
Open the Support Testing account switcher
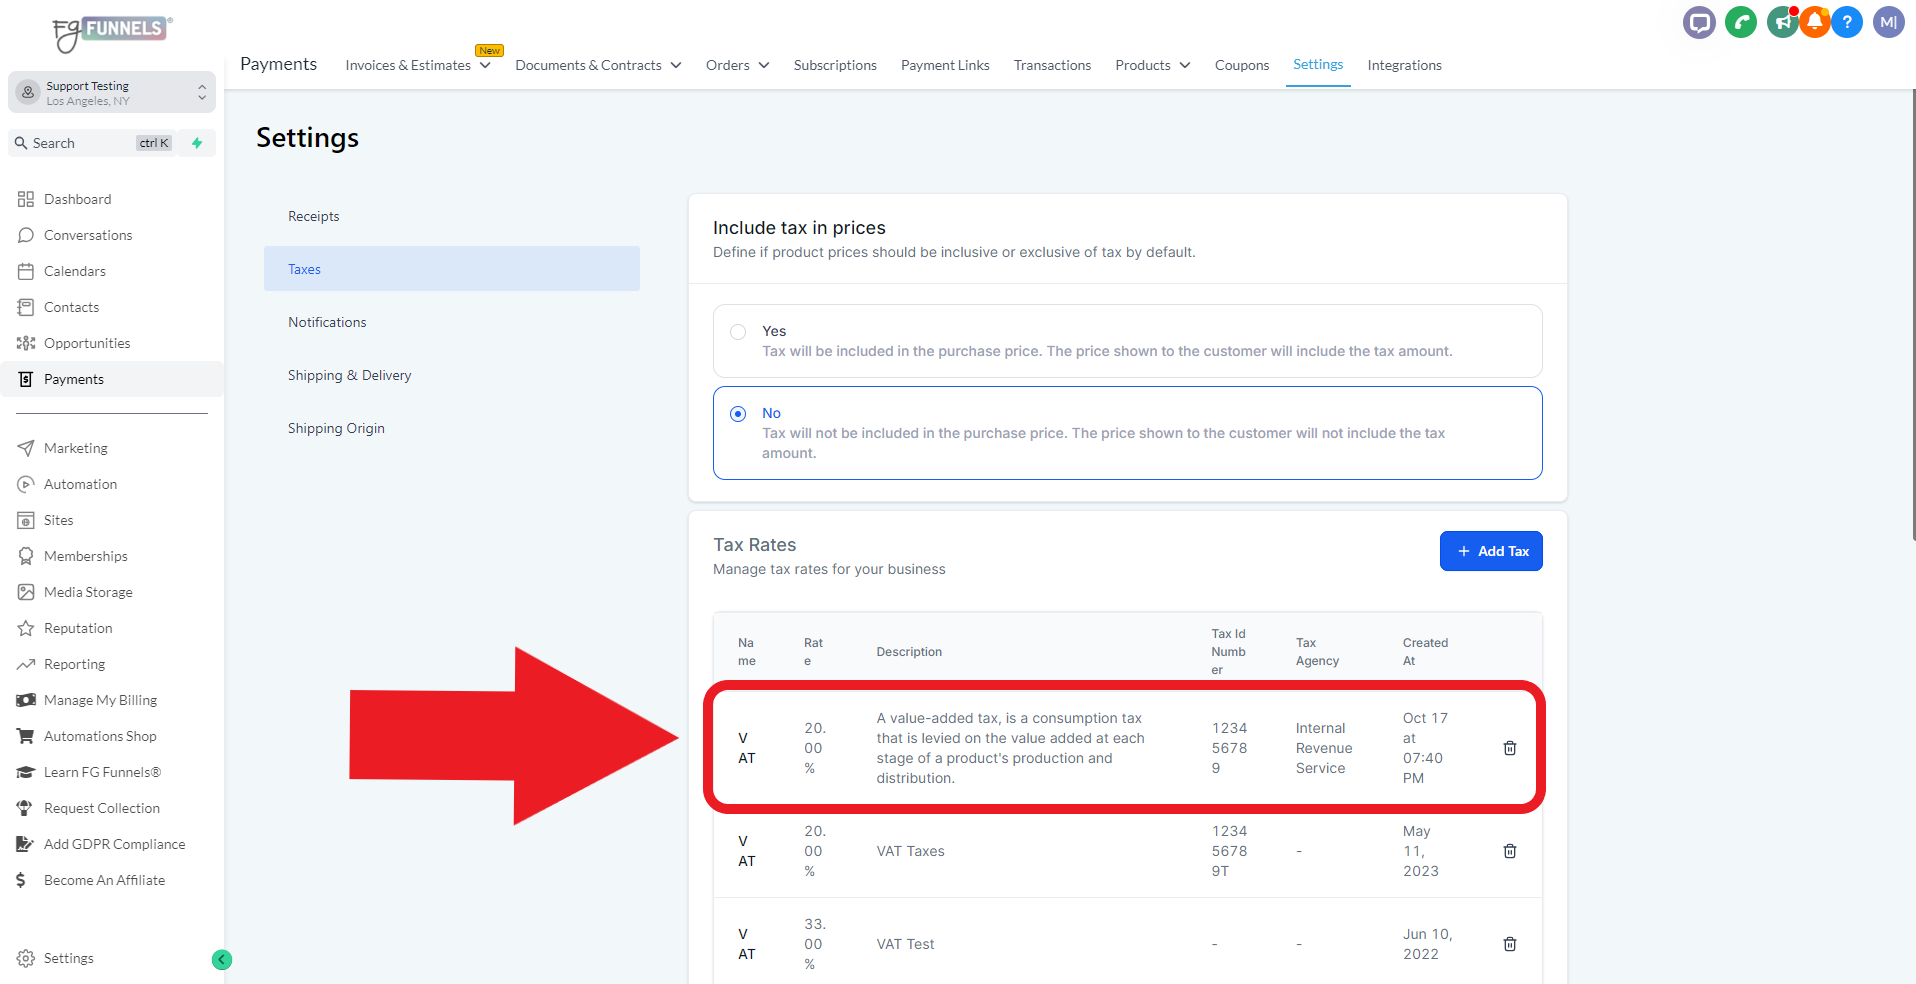112,93
